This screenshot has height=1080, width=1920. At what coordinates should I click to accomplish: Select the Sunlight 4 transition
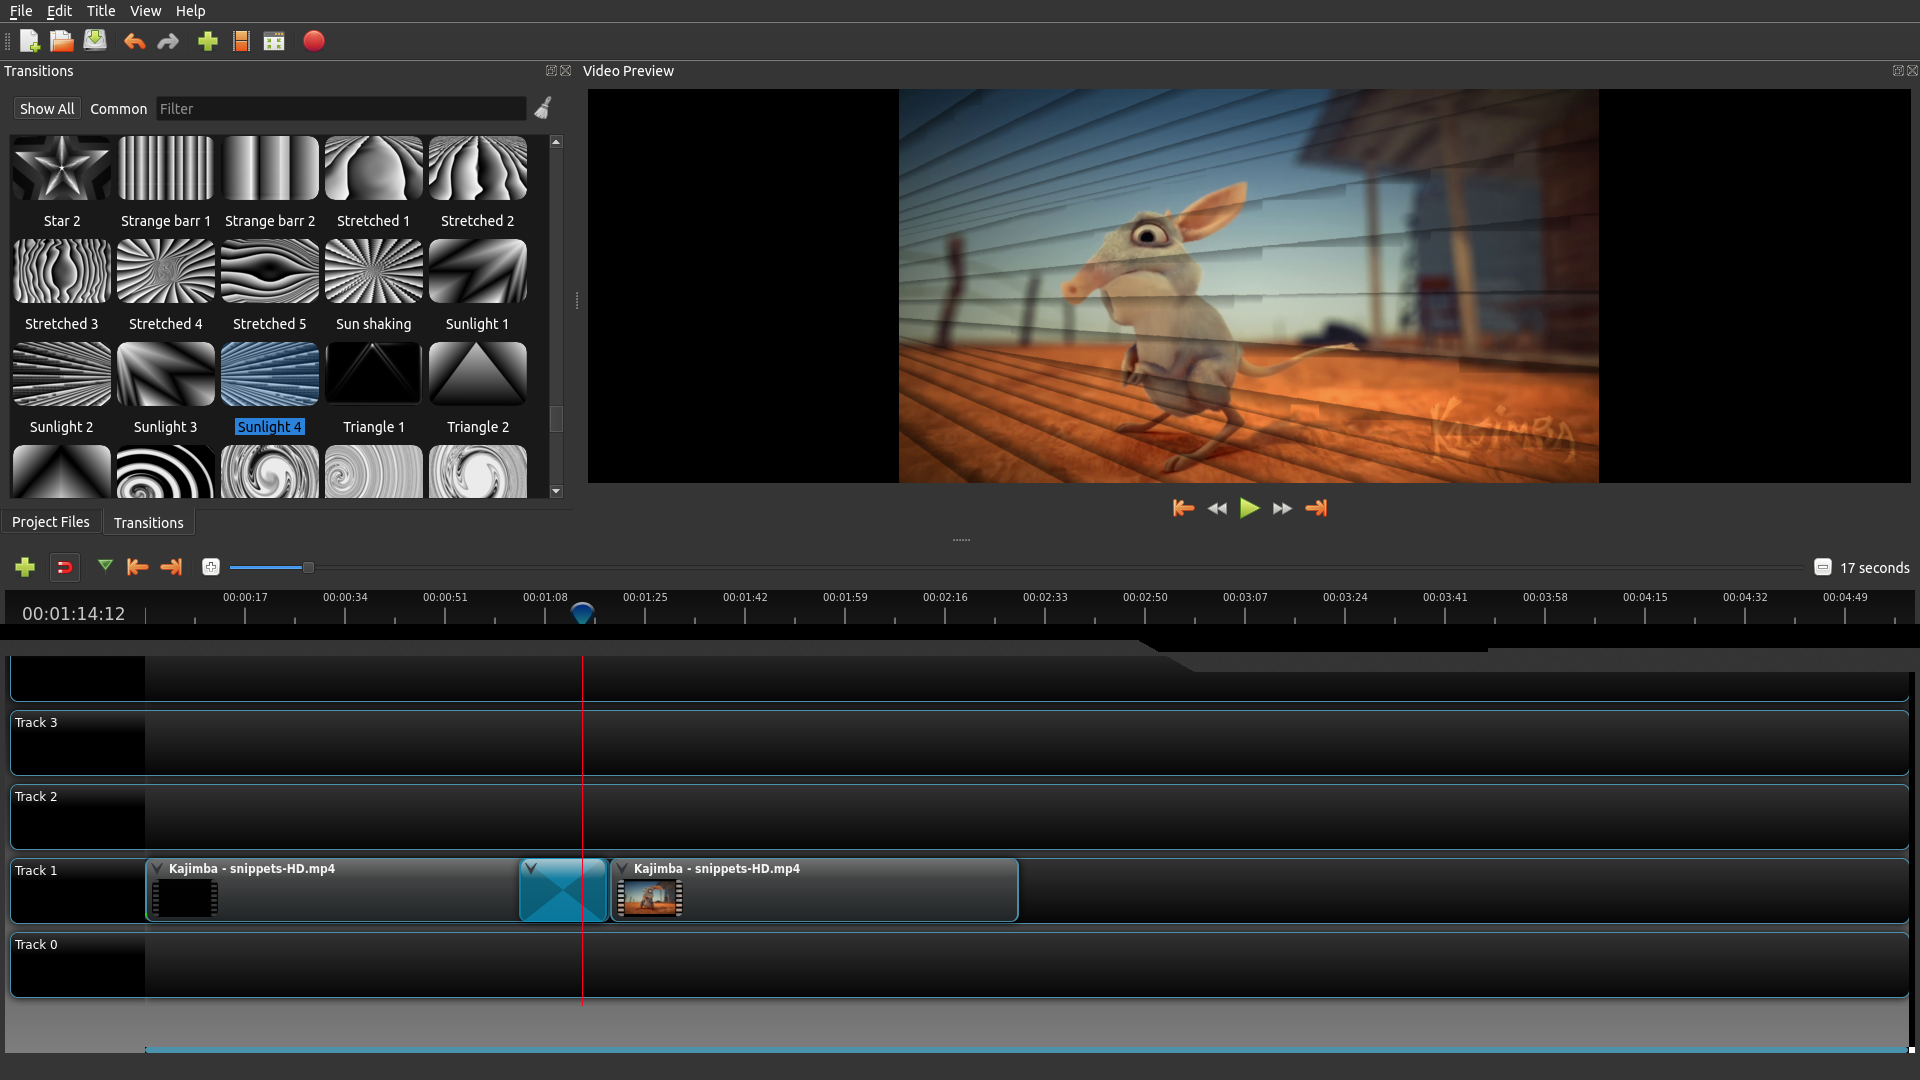coord(270,388)
